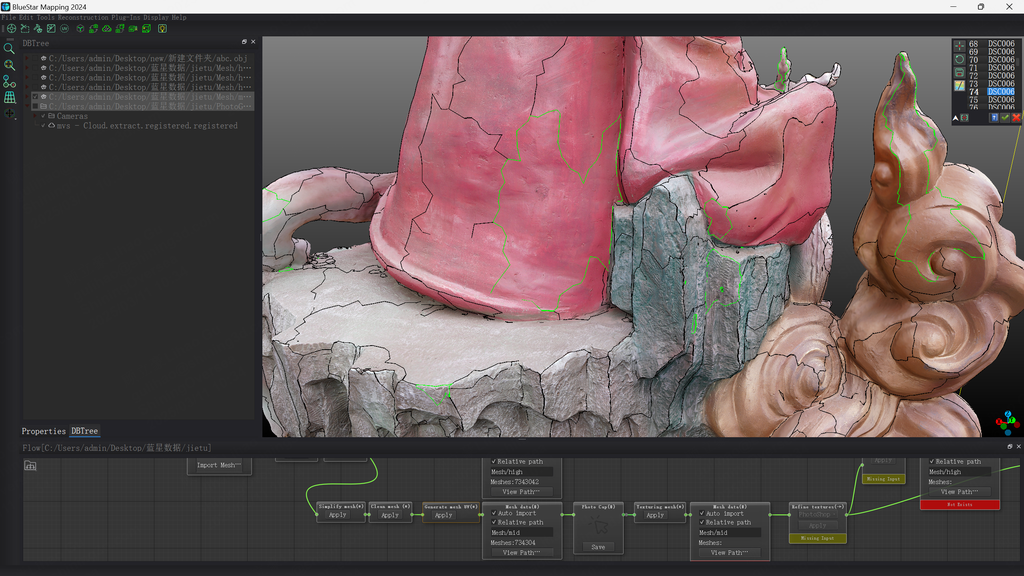Click Save on the Photo Cap node
The image size is (1024, 576).
pyautogui.click(x=598, y=547)
